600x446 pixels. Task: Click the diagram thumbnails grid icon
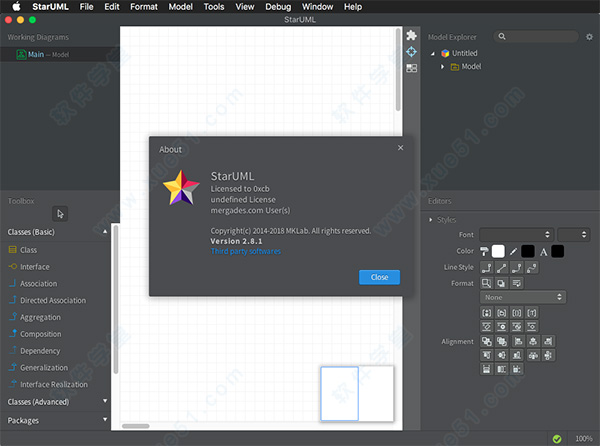click(x=411, y=68)
